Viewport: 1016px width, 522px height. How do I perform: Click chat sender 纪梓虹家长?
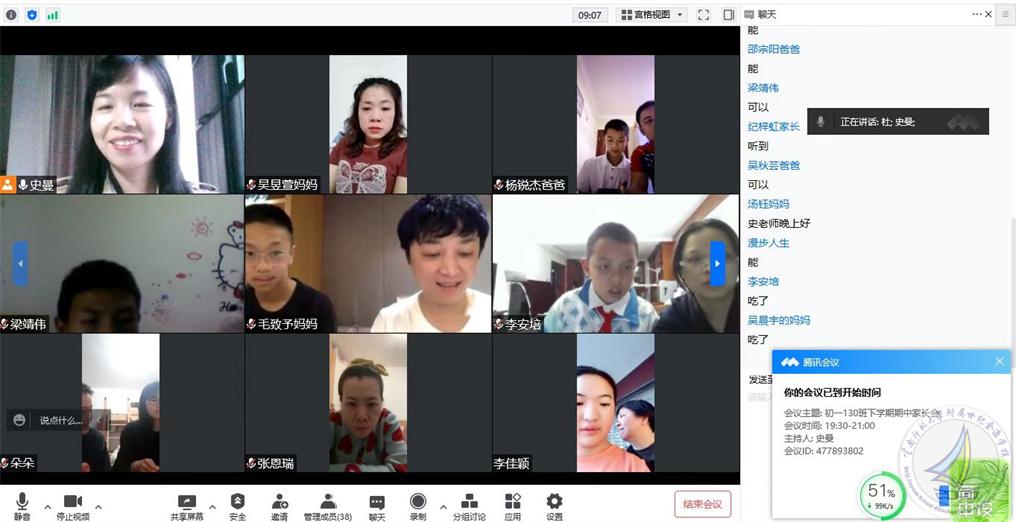pos(774,127)
